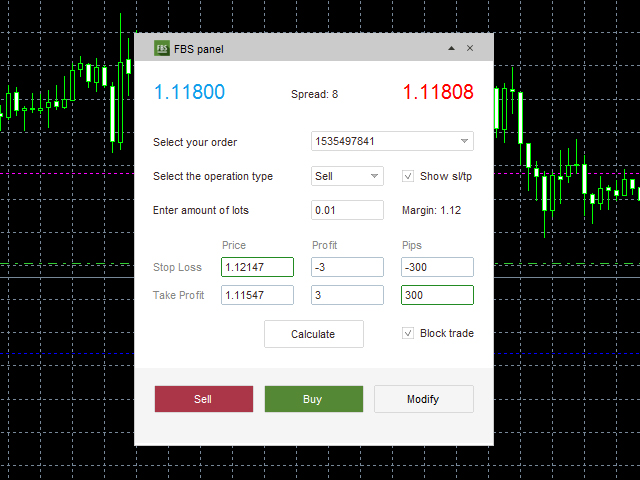Toggle the Block trade checkbox

[x=408, y=333]
